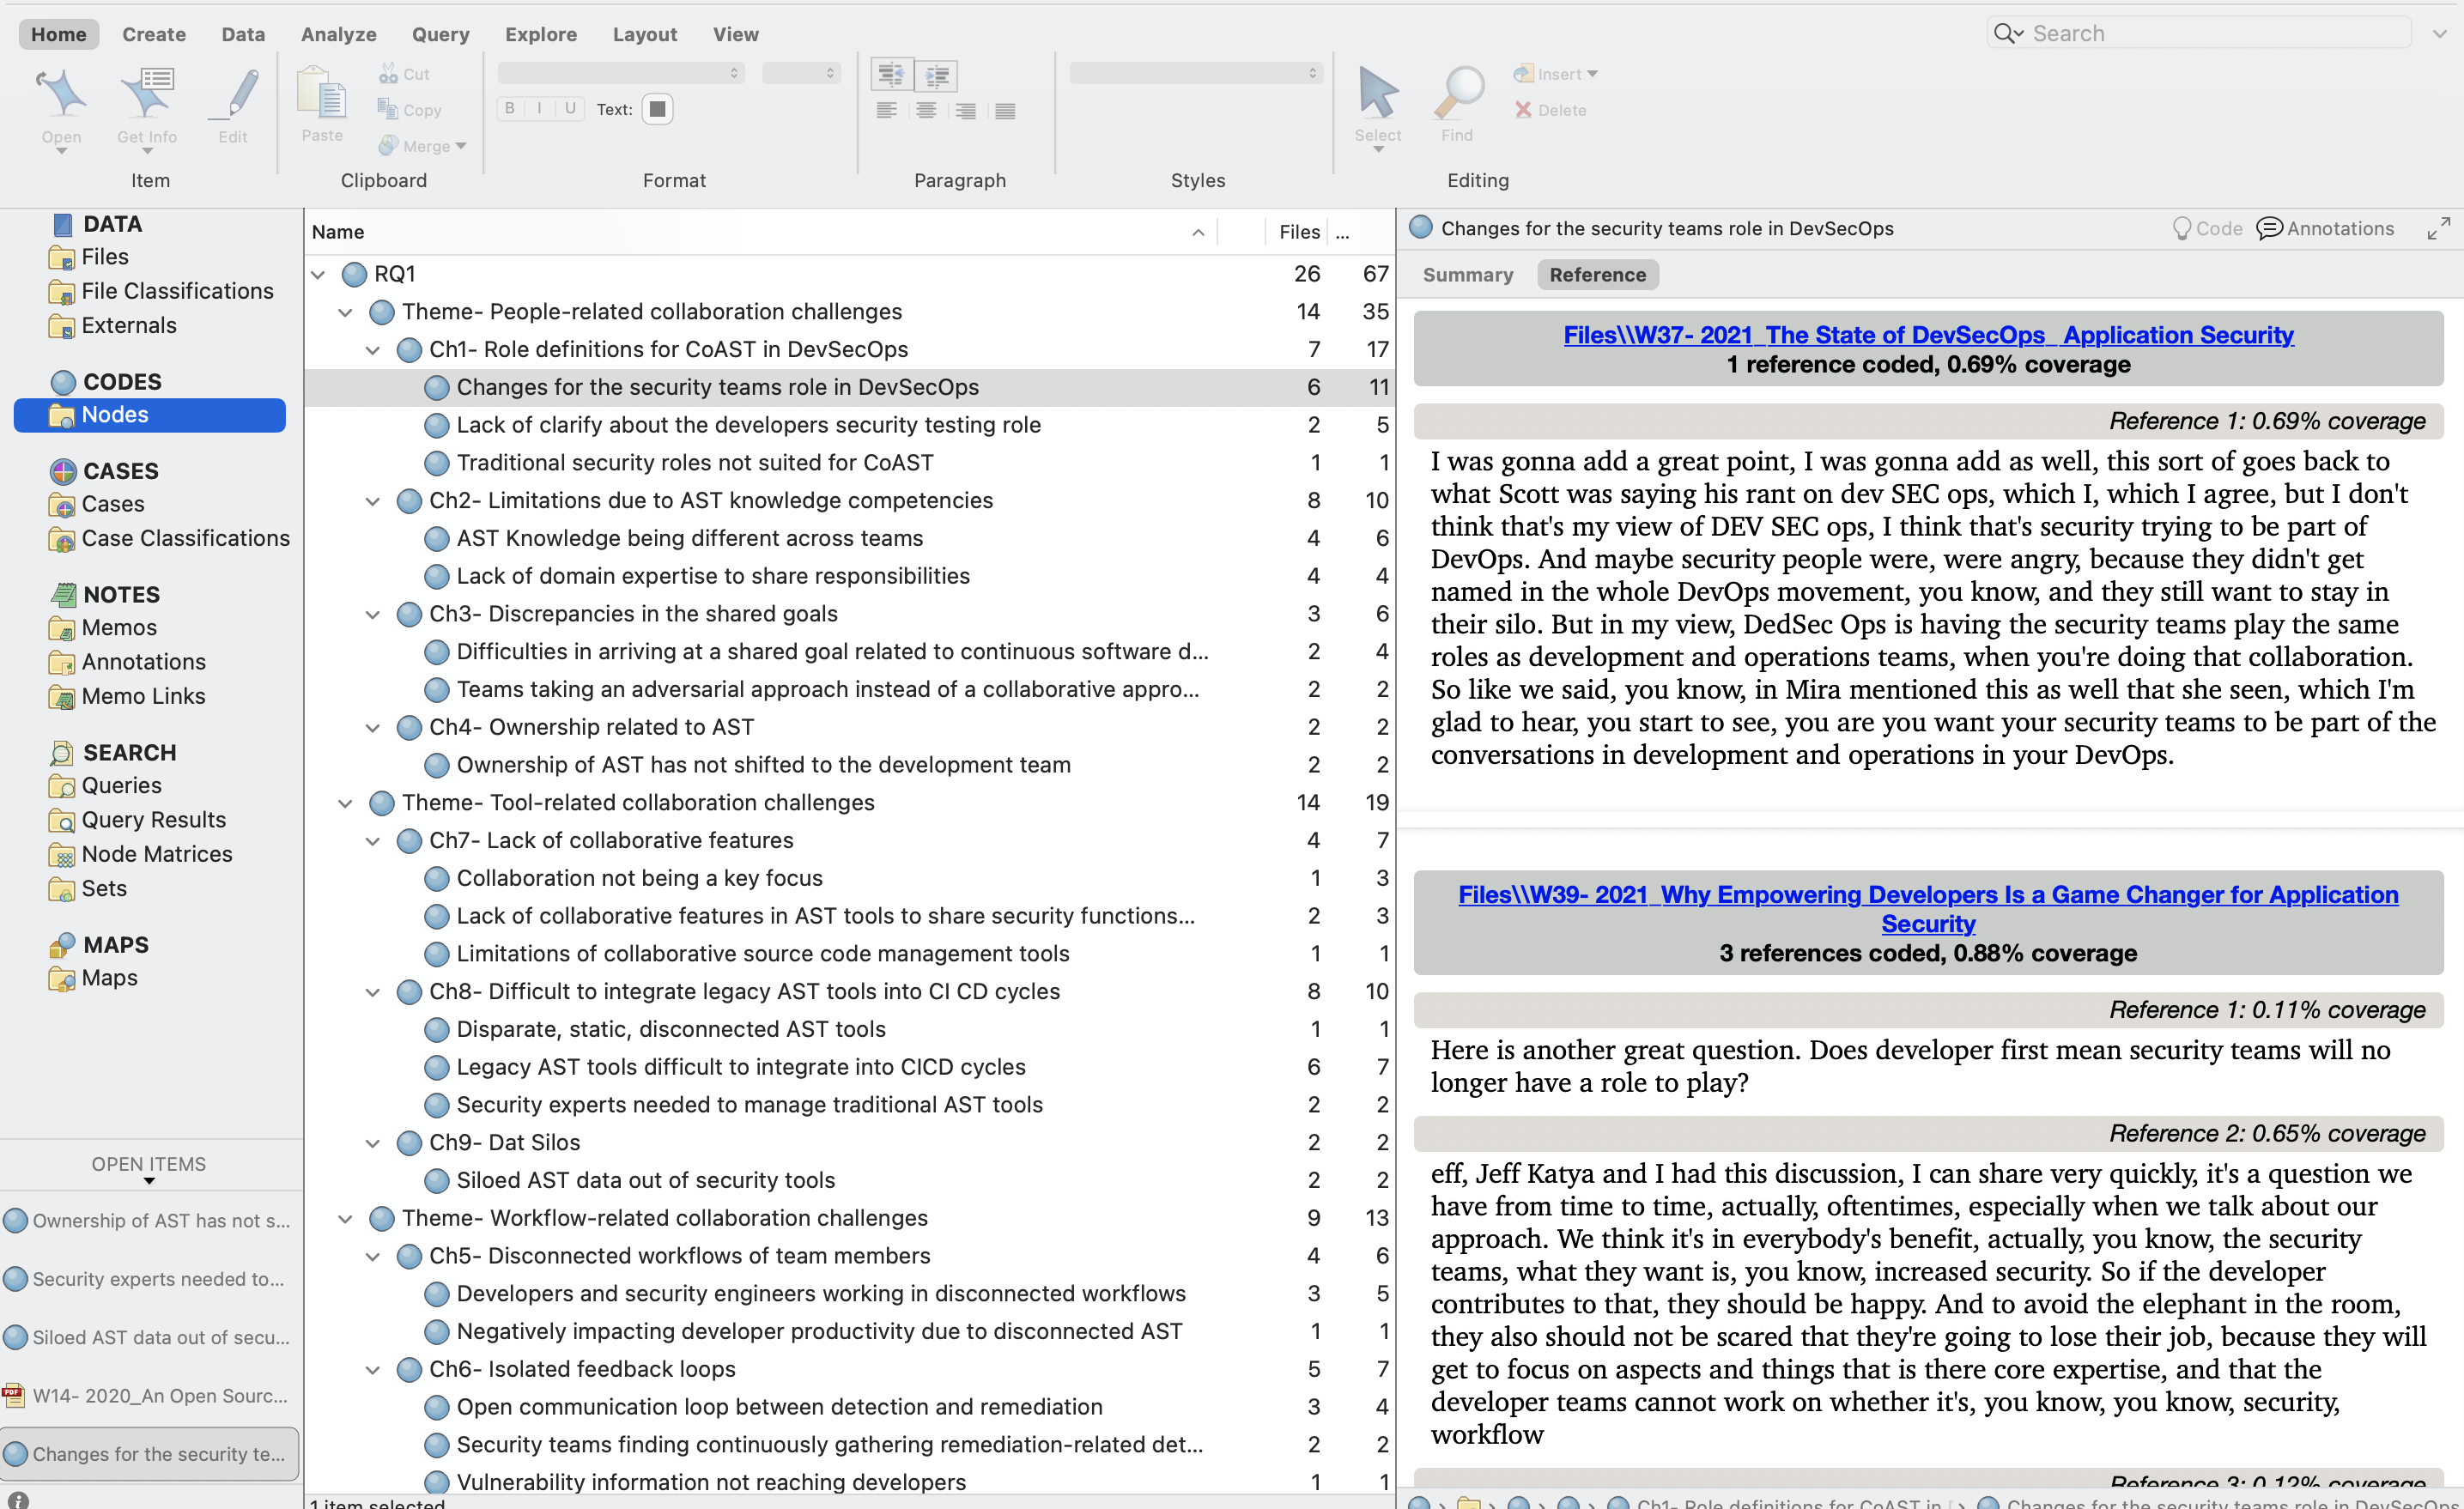The width and height of the screenshot is (2464, 1509).
Task: Open W14- 2020 An Open Sourc... open item
Action: pyautogui.click(x=150, y=1395)
